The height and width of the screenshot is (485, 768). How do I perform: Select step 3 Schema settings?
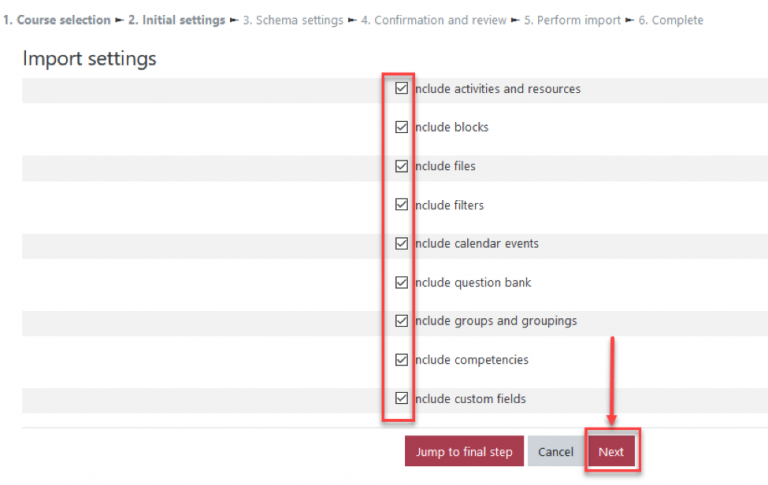293,20
